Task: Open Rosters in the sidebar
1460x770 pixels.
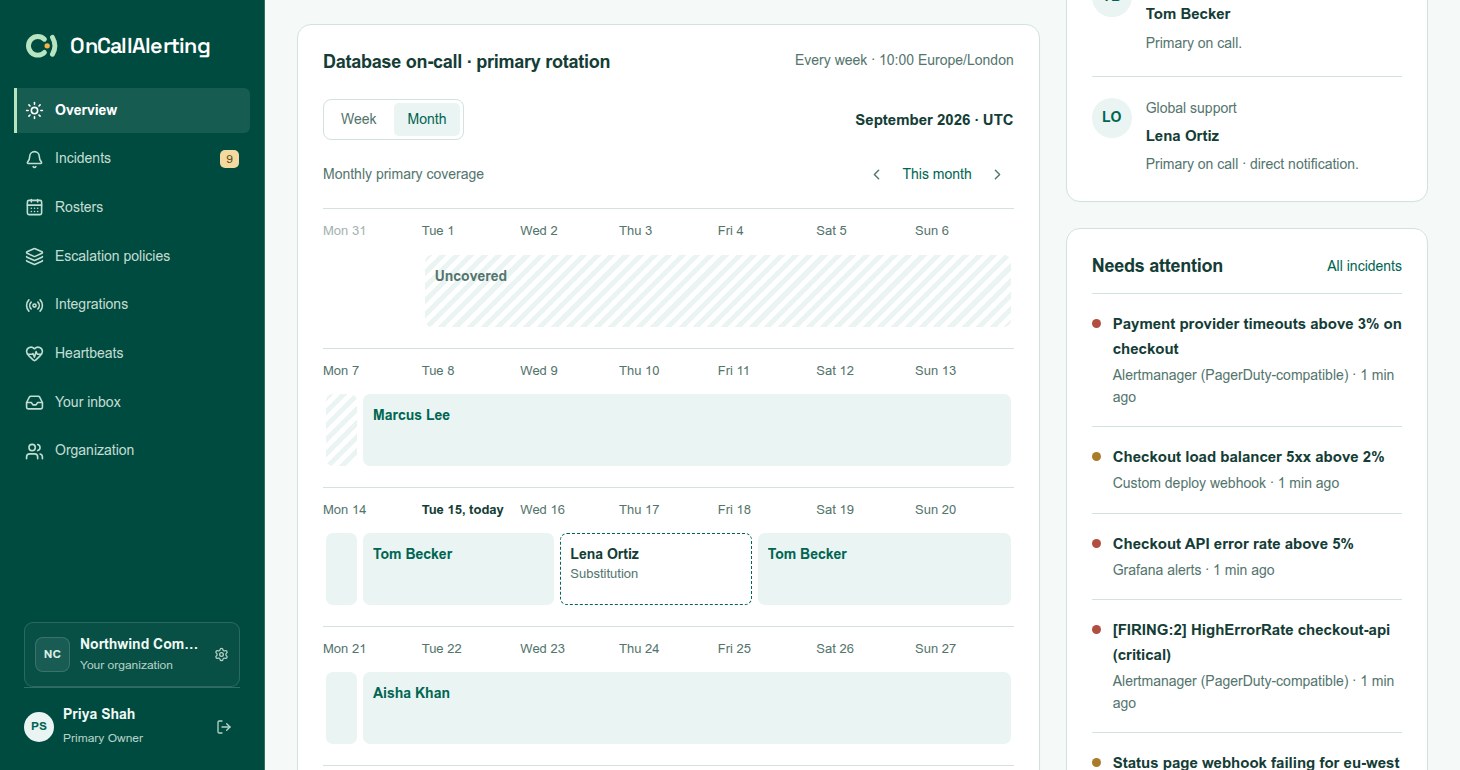Action: coord(132,207)
